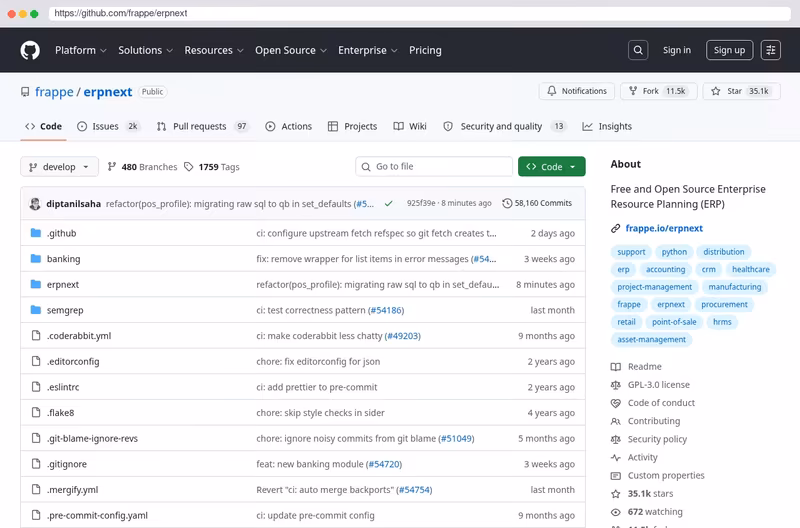Expand the Open Source menu
This screenshot has height=528, width=800.
pyautogui.click(x=291, y=51)
